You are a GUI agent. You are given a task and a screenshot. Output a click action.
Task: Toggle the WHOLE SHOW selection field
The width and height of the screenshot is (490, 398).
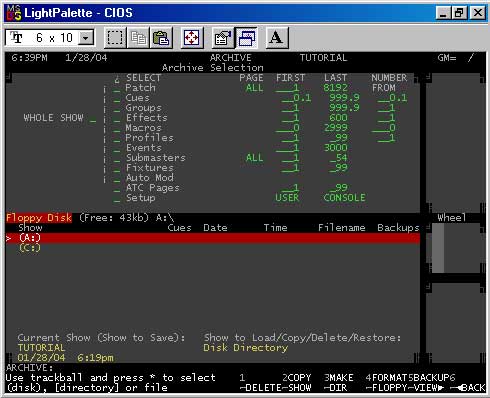[93, 118]
